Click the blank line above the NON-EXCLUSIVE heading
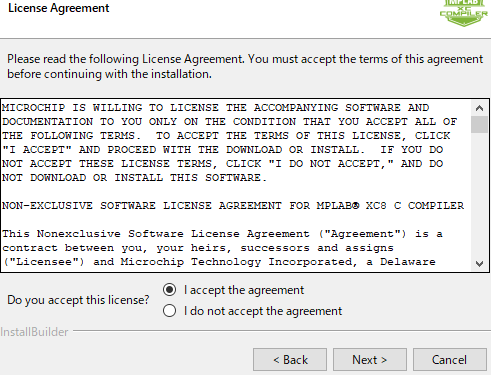Viewport: 491px width, 375px height. tap(236, 192)
